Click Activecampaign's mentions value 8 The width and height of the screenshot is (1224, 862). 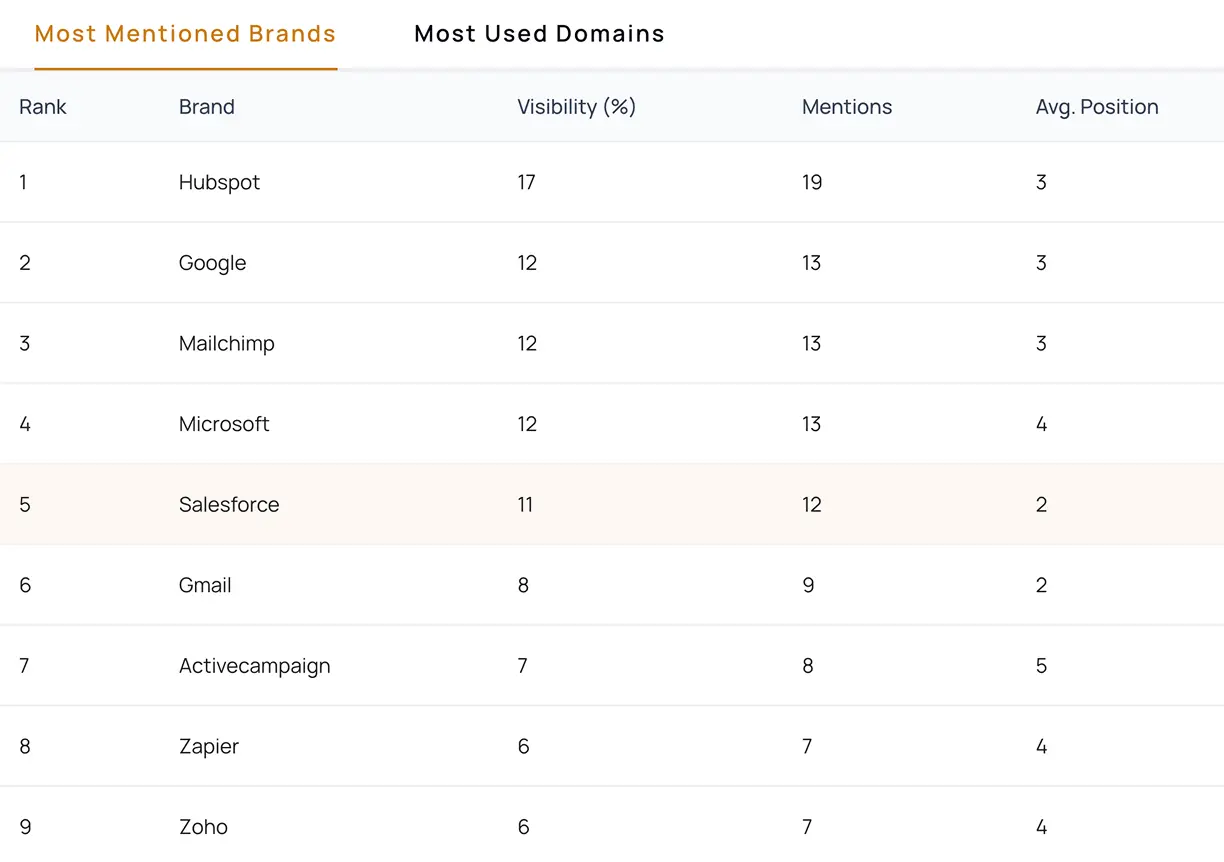[808, 666]
